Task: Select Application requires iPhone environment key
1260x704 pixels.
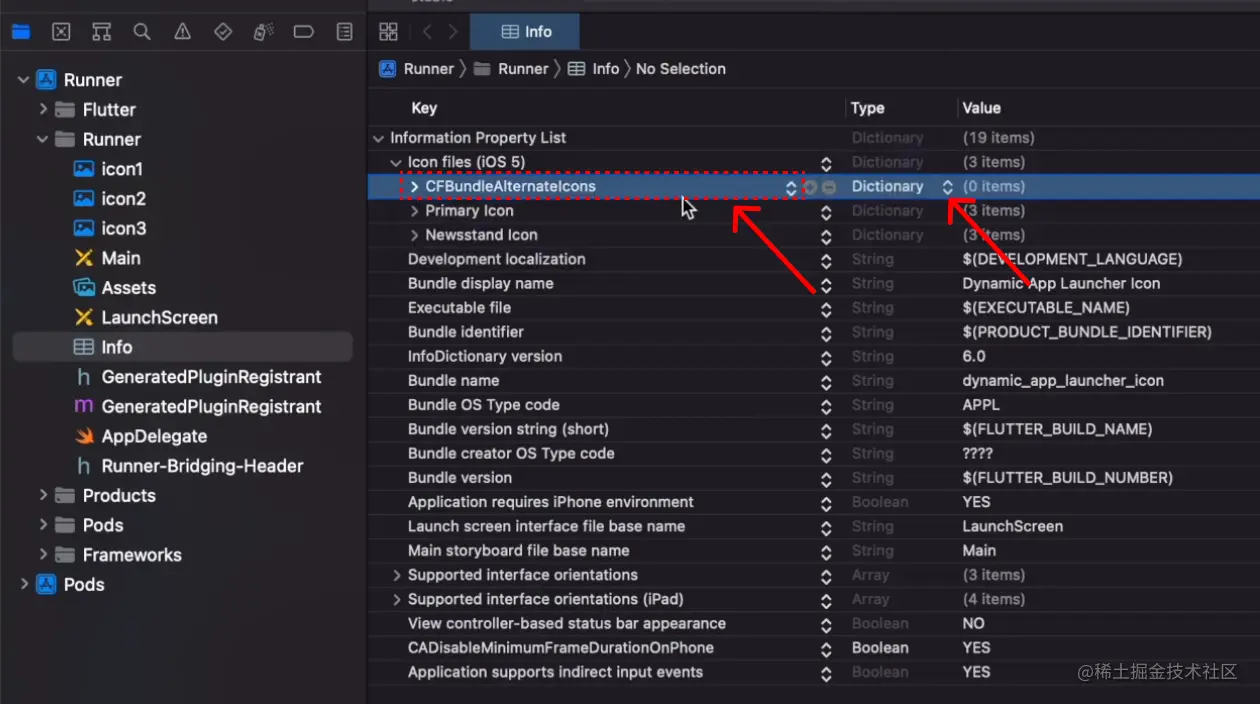Action: tap(551, 502)
